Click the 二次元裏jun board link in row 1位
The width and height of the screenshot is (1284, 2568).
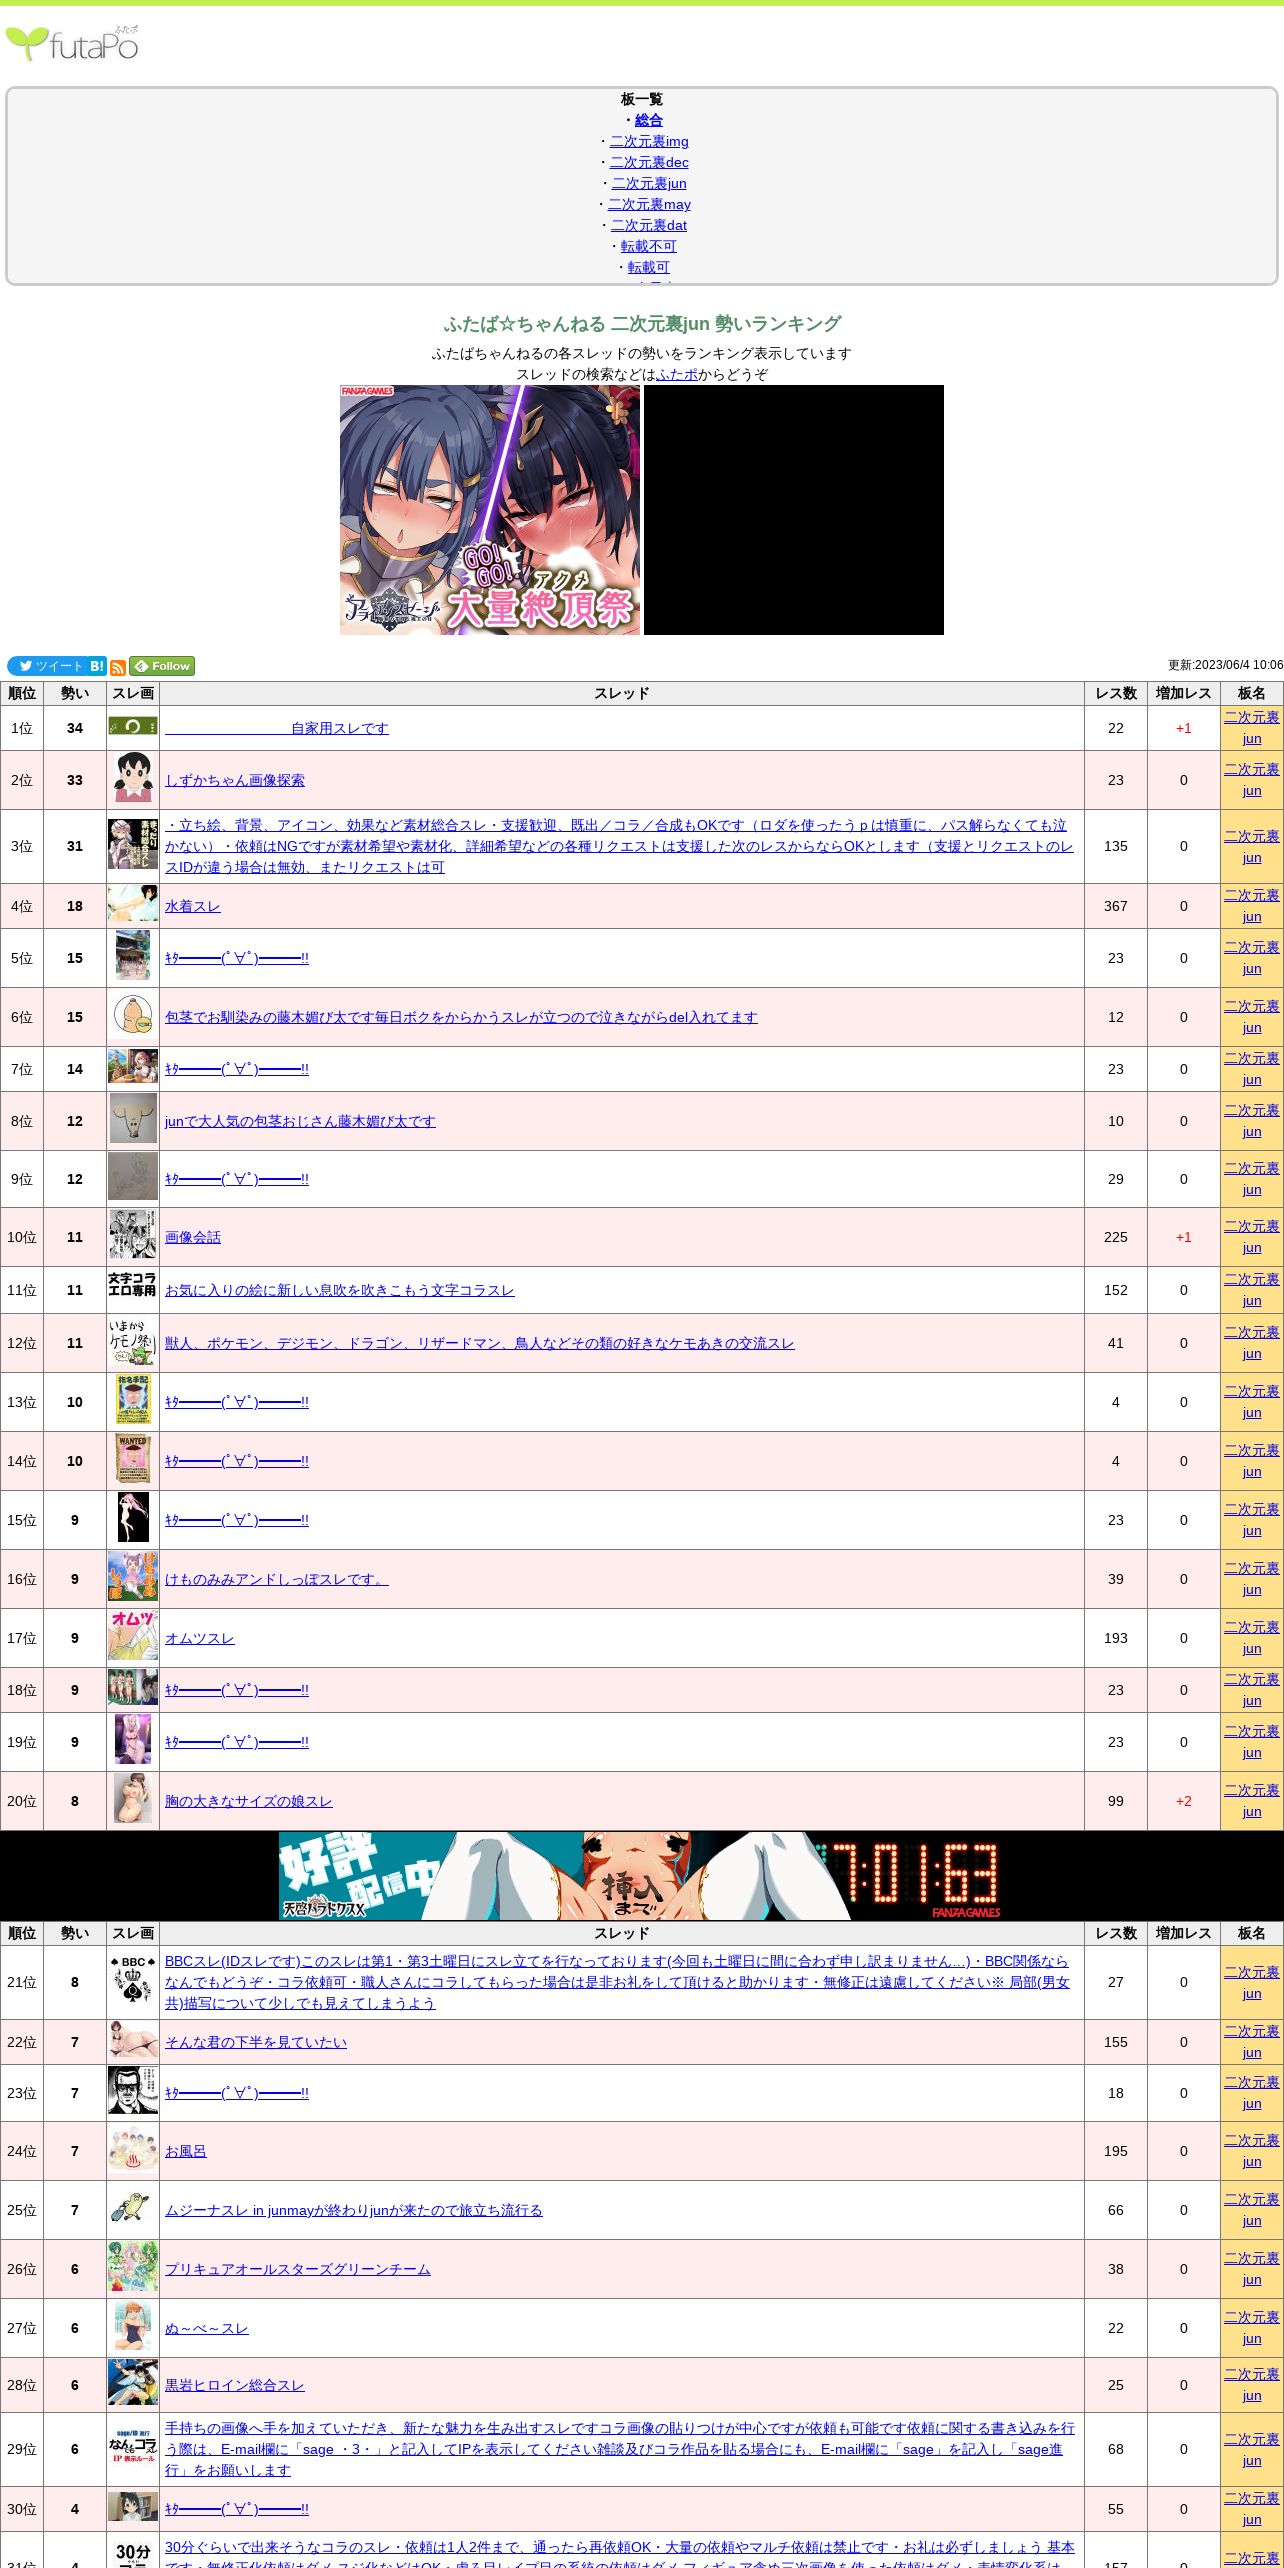click(1252, 728)
